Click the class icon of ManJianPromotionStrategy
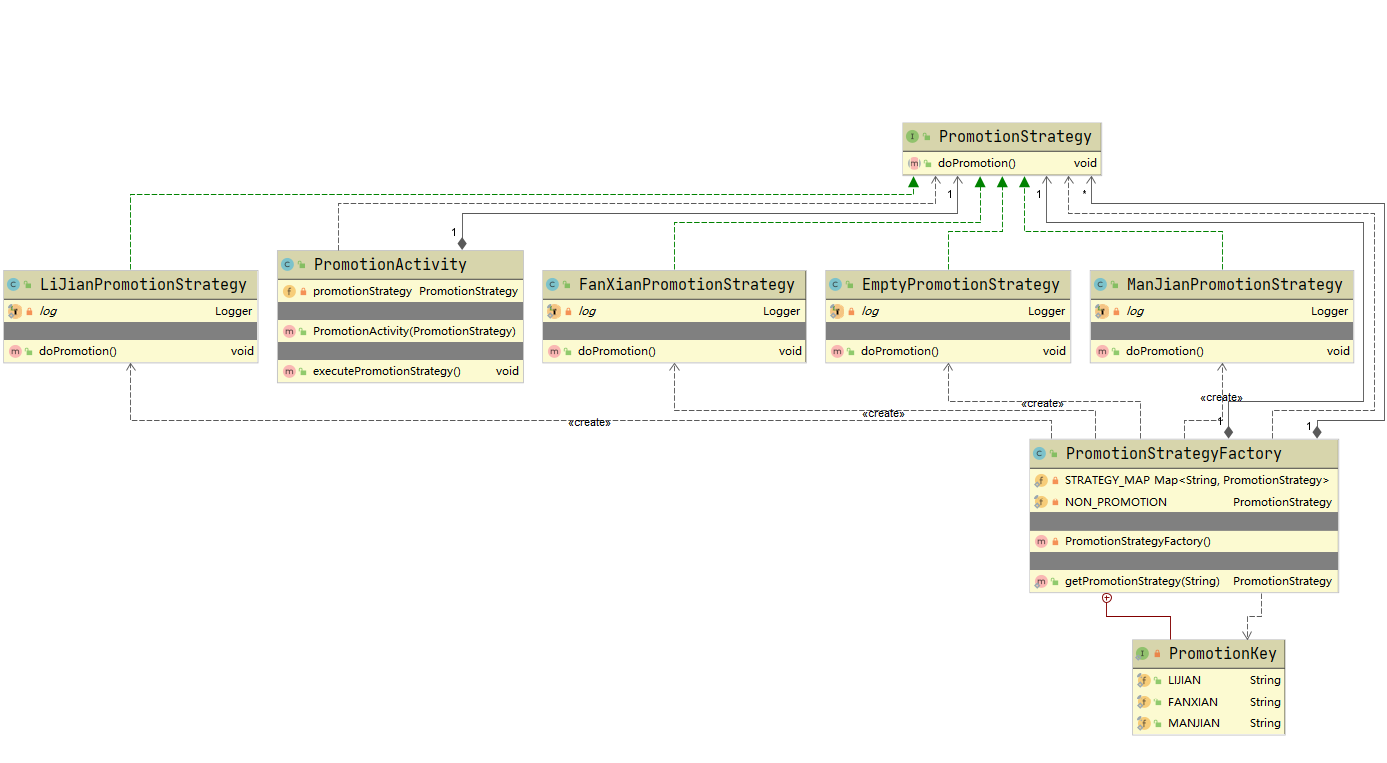 [1100, 285]
